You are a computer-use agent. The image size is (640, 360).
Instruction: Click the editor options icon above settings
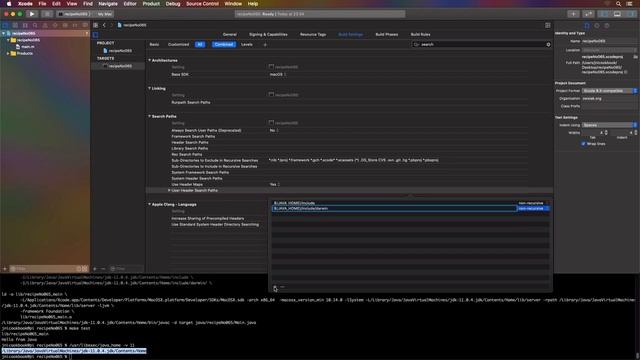pos(547,25)
